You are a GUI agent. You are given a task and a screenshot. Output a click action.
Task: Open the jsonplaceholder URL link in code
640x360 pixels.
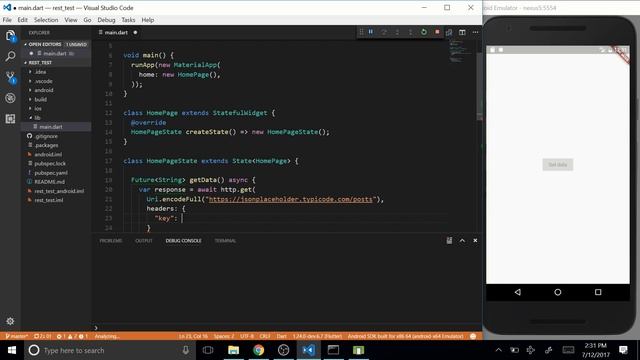[x=291, y=199]
